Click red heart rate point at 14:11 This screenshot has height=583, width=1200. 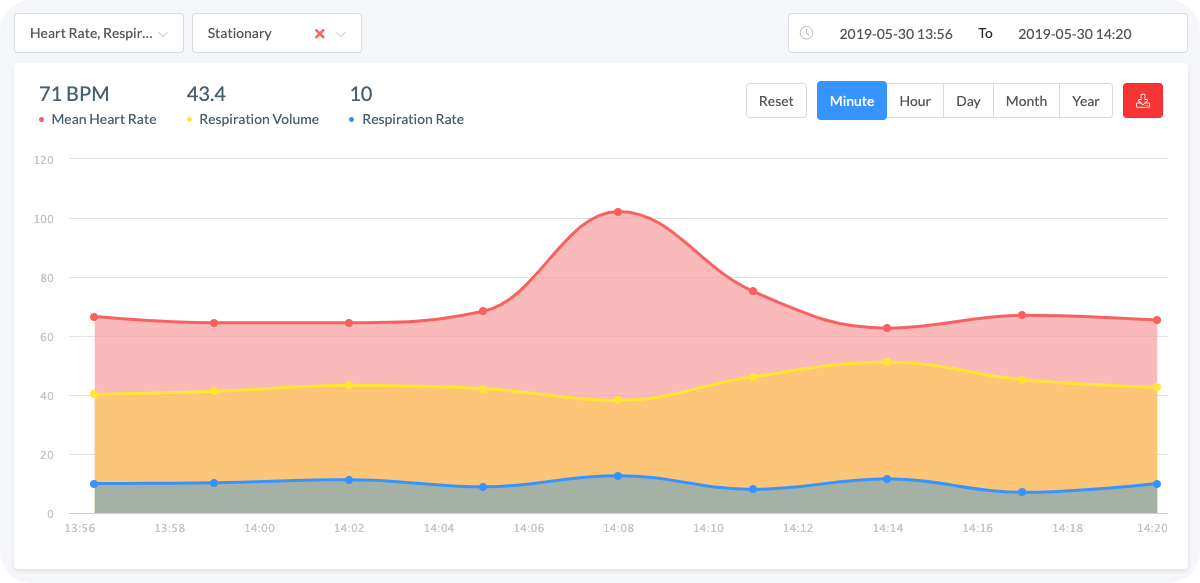coord(753,291)
